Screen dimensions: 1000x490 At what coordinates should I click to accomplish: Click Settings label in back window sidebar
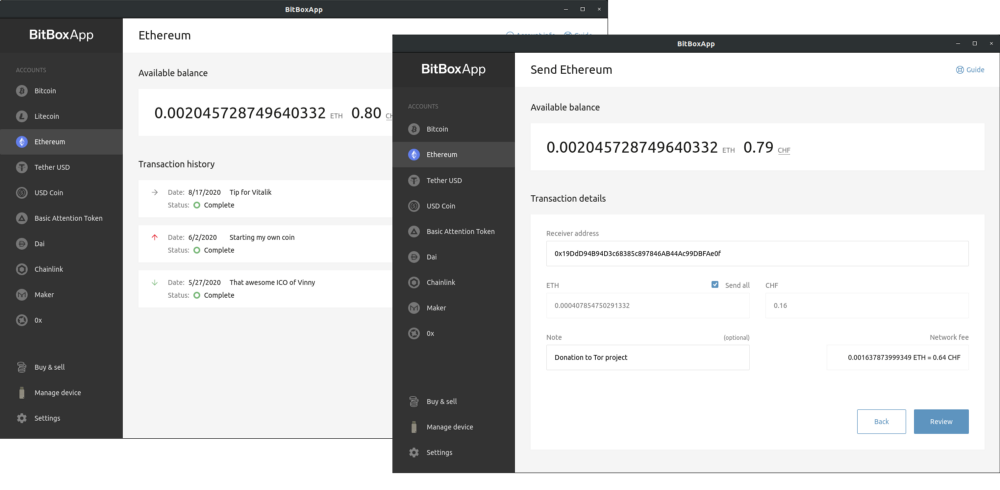point(47,419)
